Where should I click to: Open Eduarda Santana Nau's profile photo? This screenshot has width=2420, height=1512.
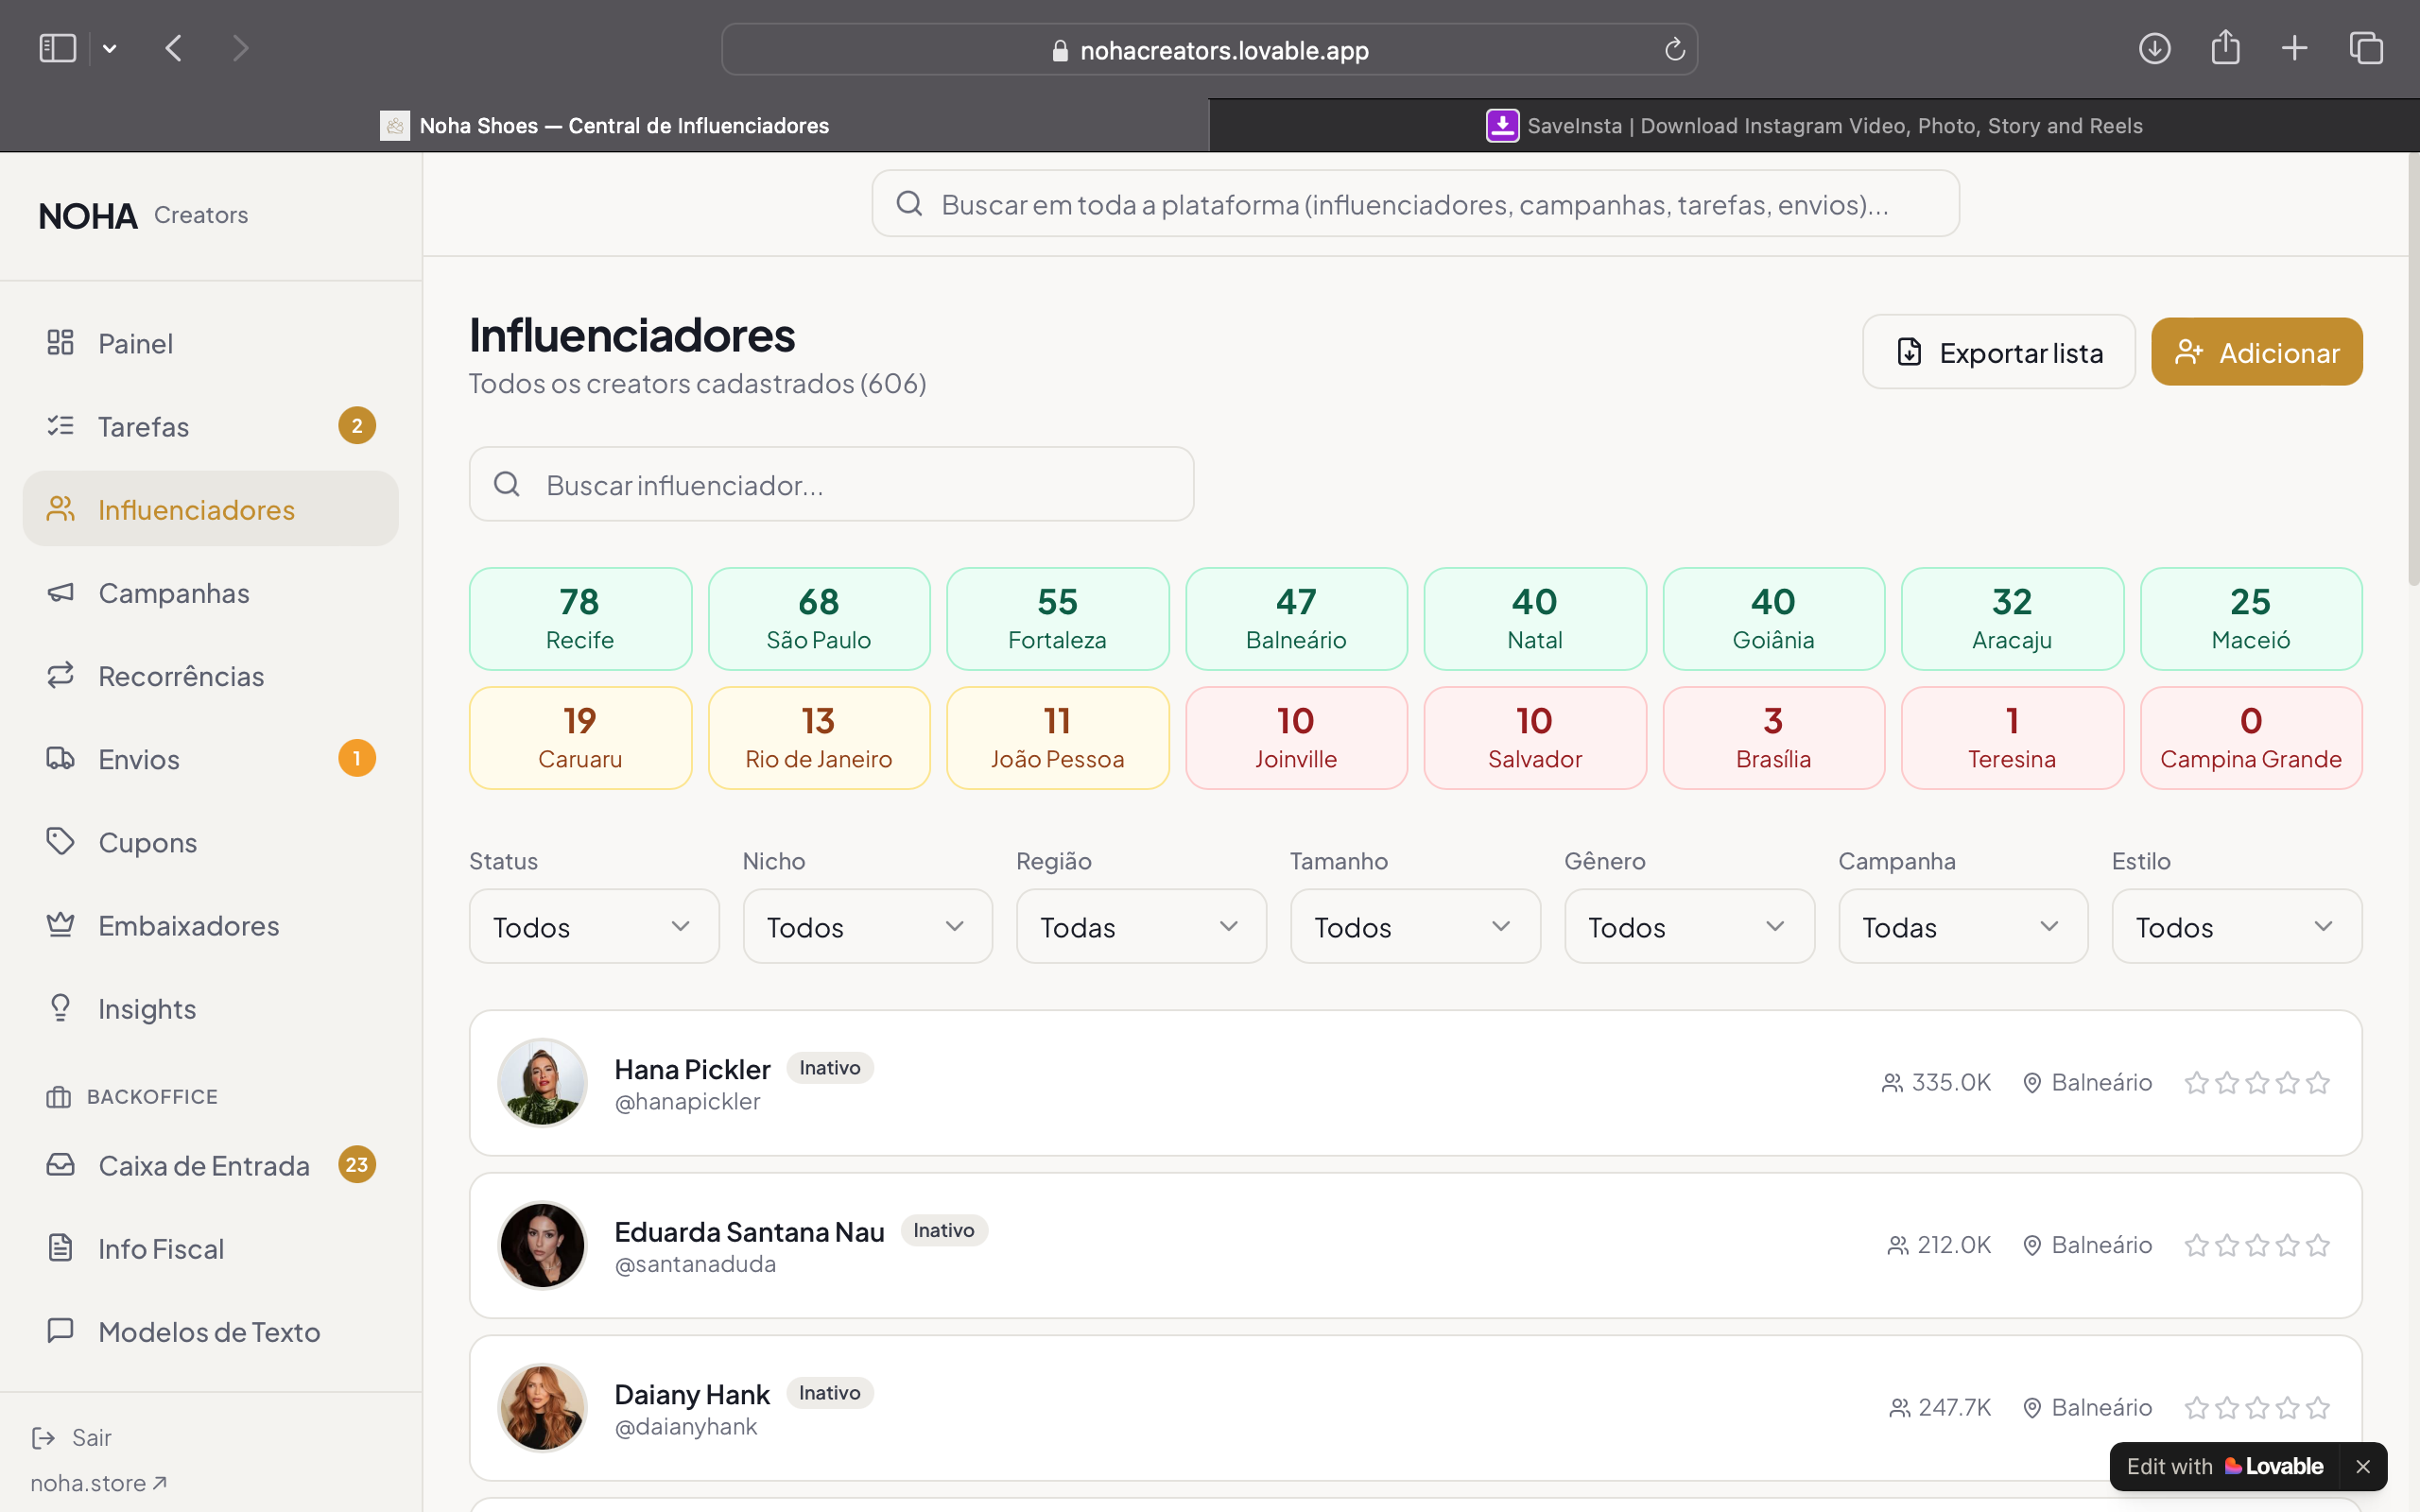[x=542, y=1245]
